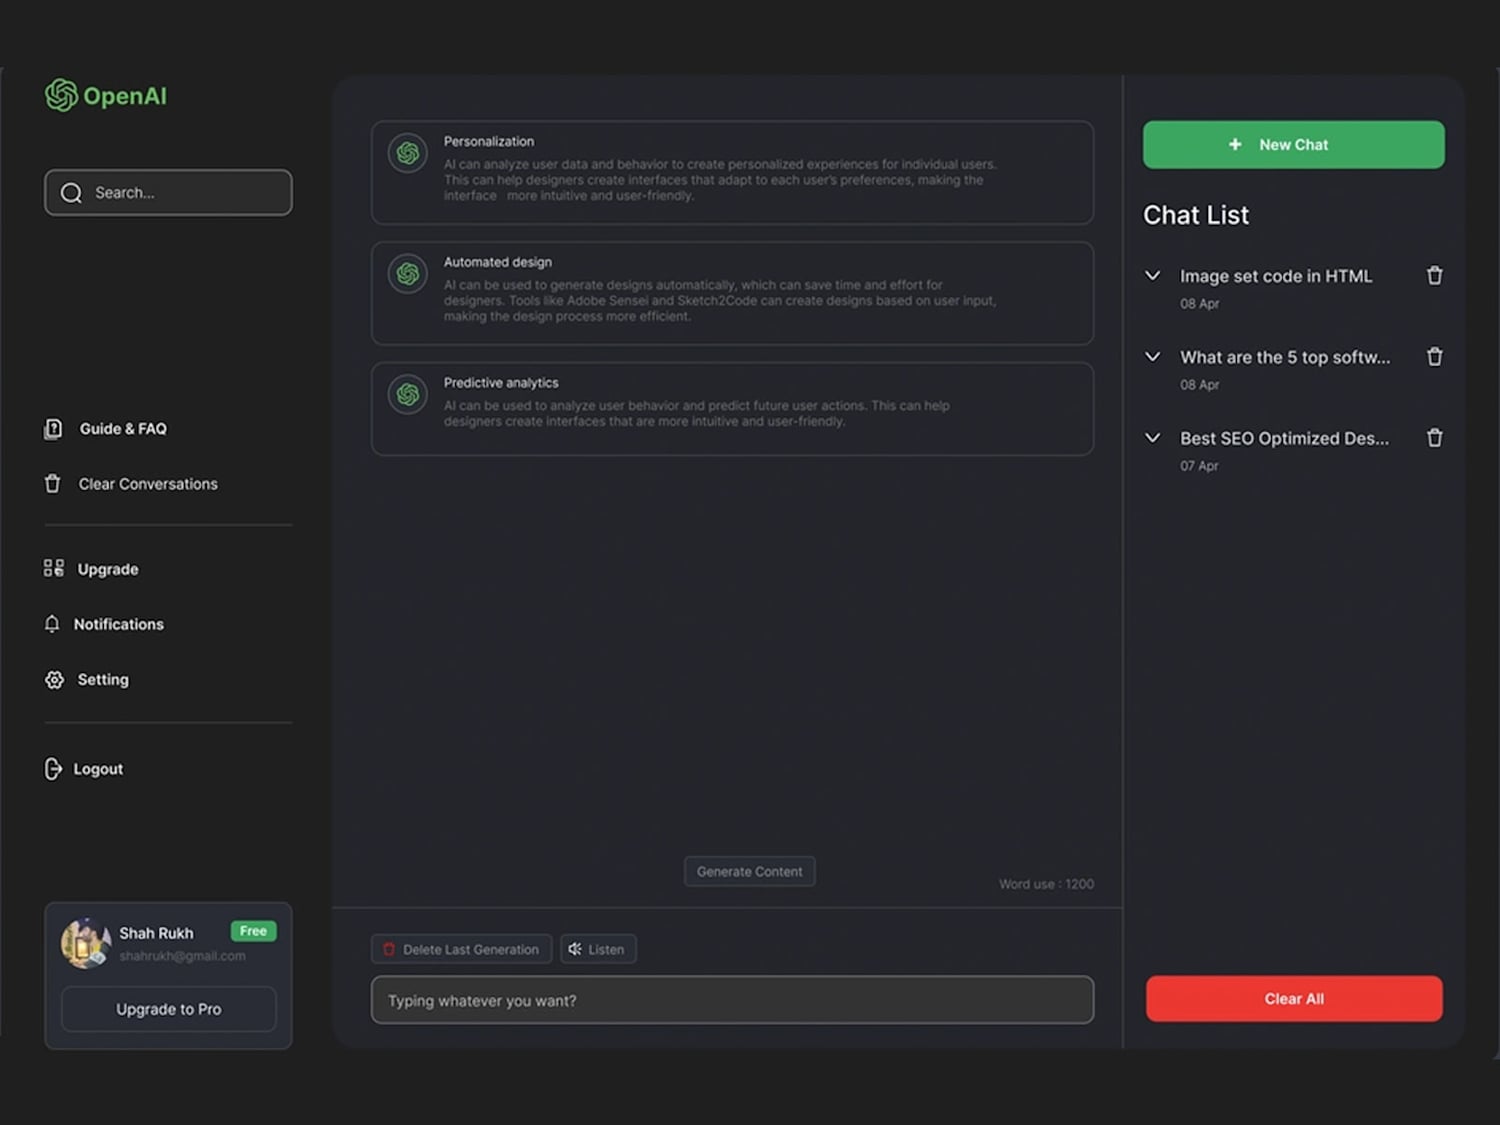Click the Word use : 1200 label
Image resolution: width=1500 pixels, height=1125 pixels.
(x=1046, y=884)
